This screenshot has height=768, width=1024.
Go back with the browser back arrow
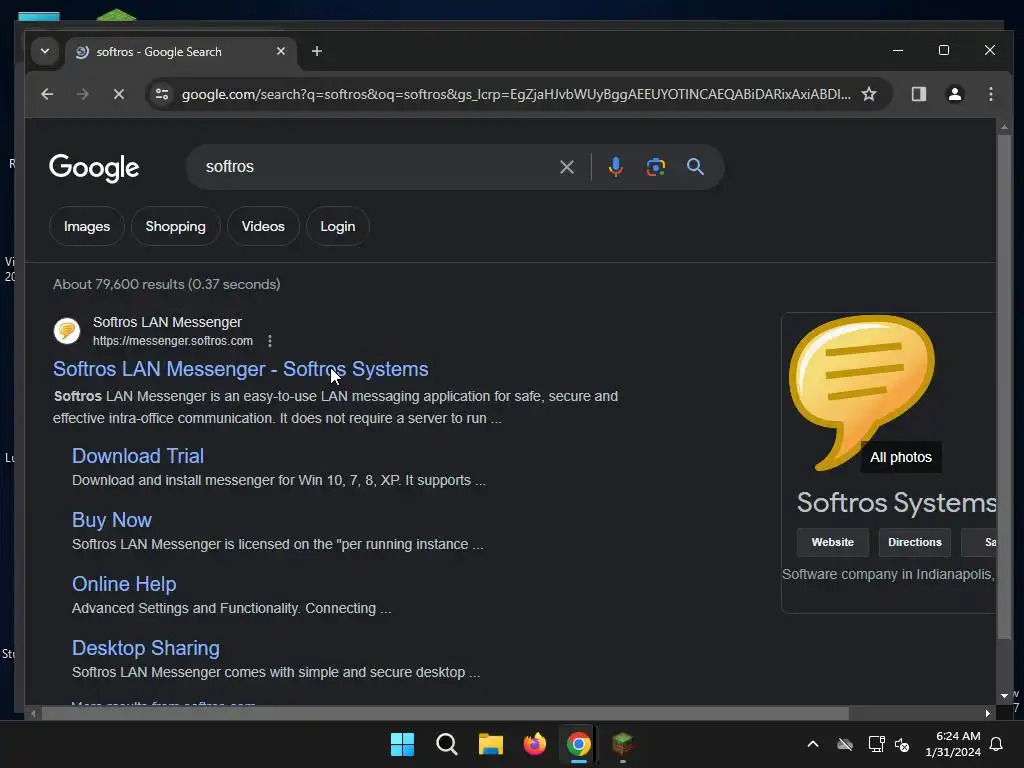coord(47,94)
